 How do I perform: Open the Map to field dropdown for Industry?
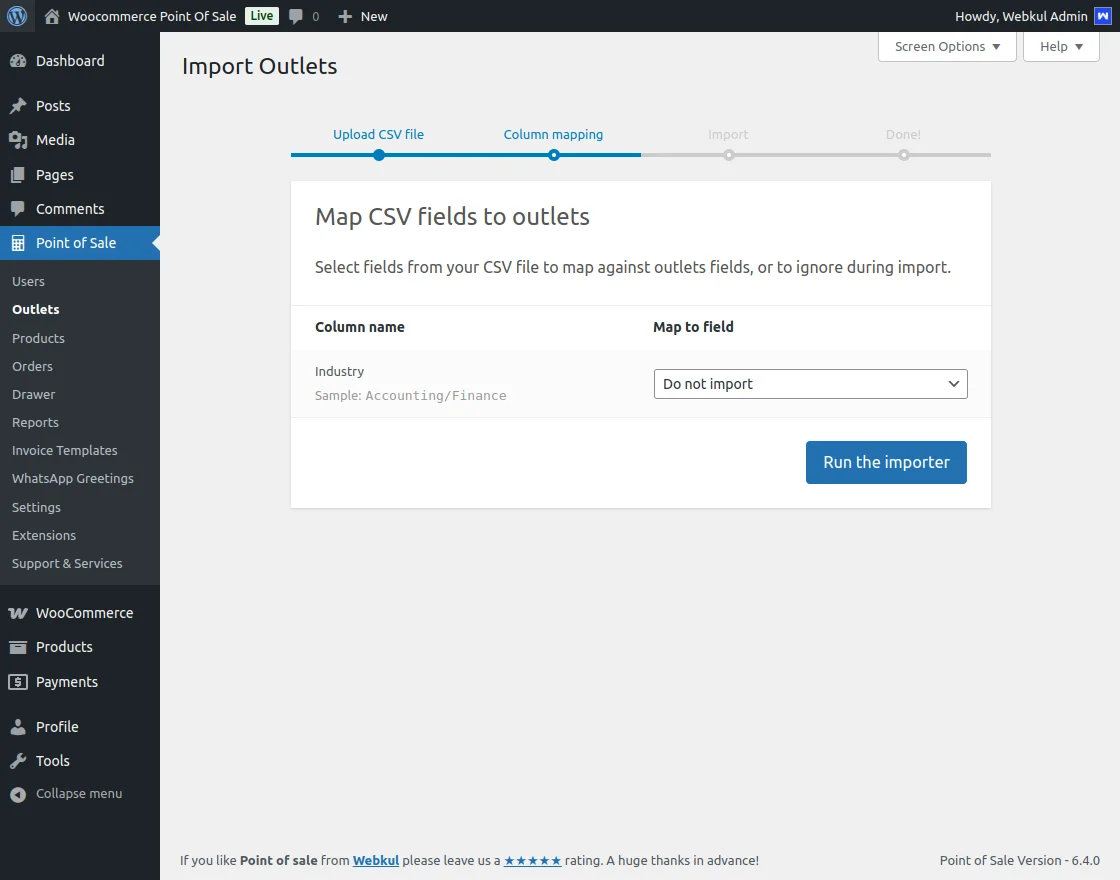pos(810,384)
